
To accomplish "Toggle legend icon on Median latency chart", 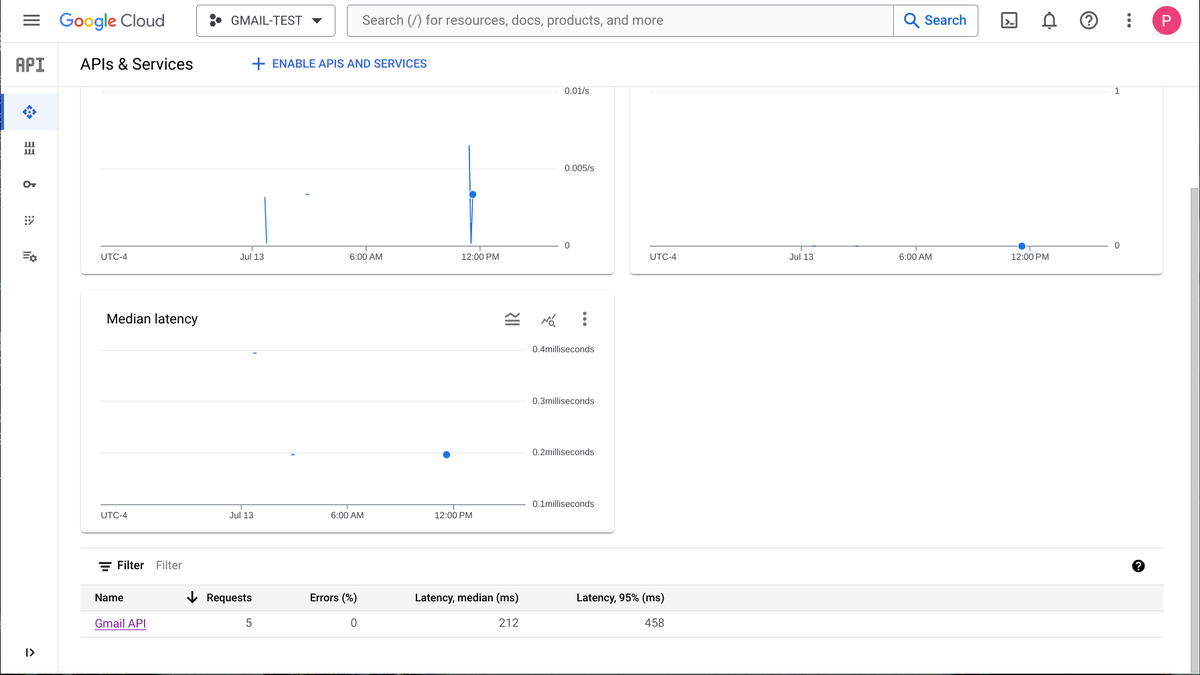I will point(512,319).
